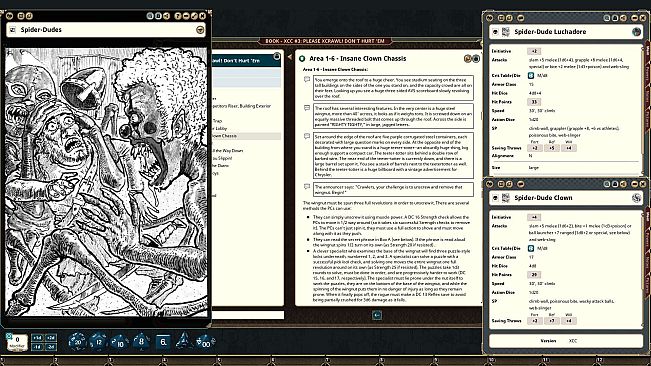Open help in the Spider-Dudes image window

(x=178, y=16)
